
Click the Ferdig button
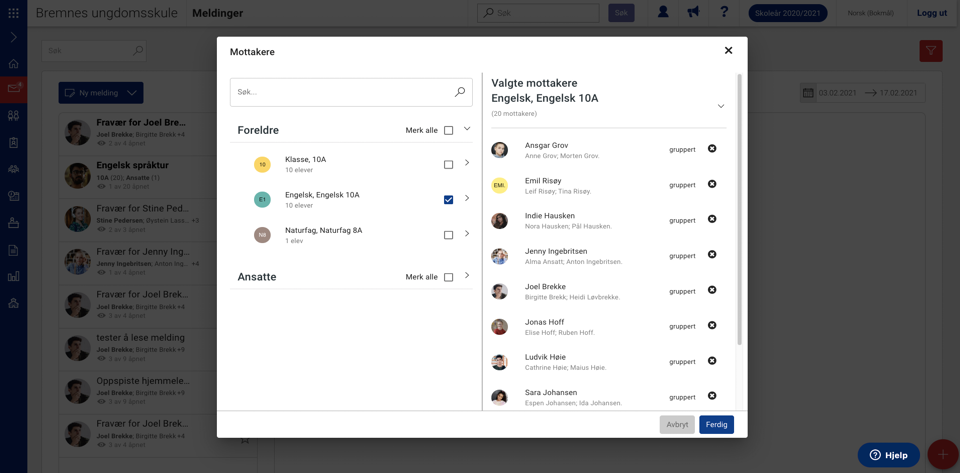click(716, 425)
